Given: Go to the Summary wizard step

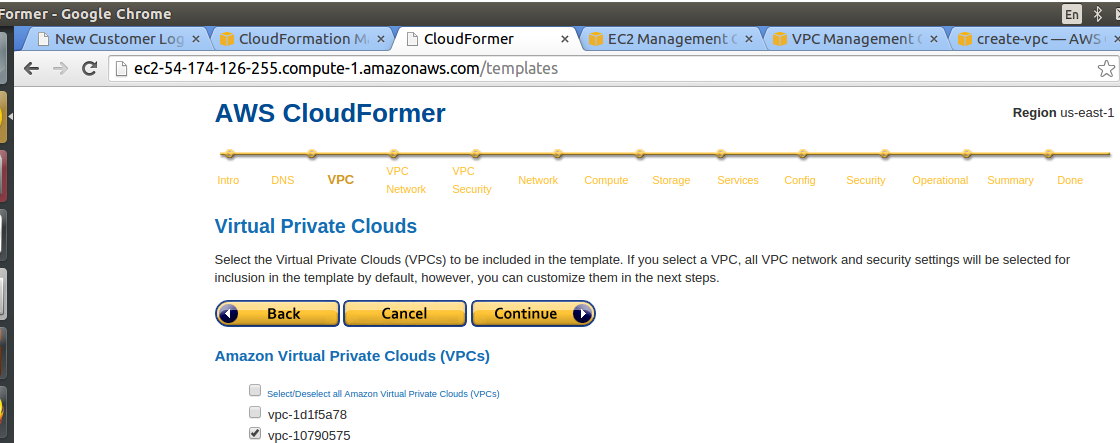Looking at the screenshot, I should tap(1010, 180).
